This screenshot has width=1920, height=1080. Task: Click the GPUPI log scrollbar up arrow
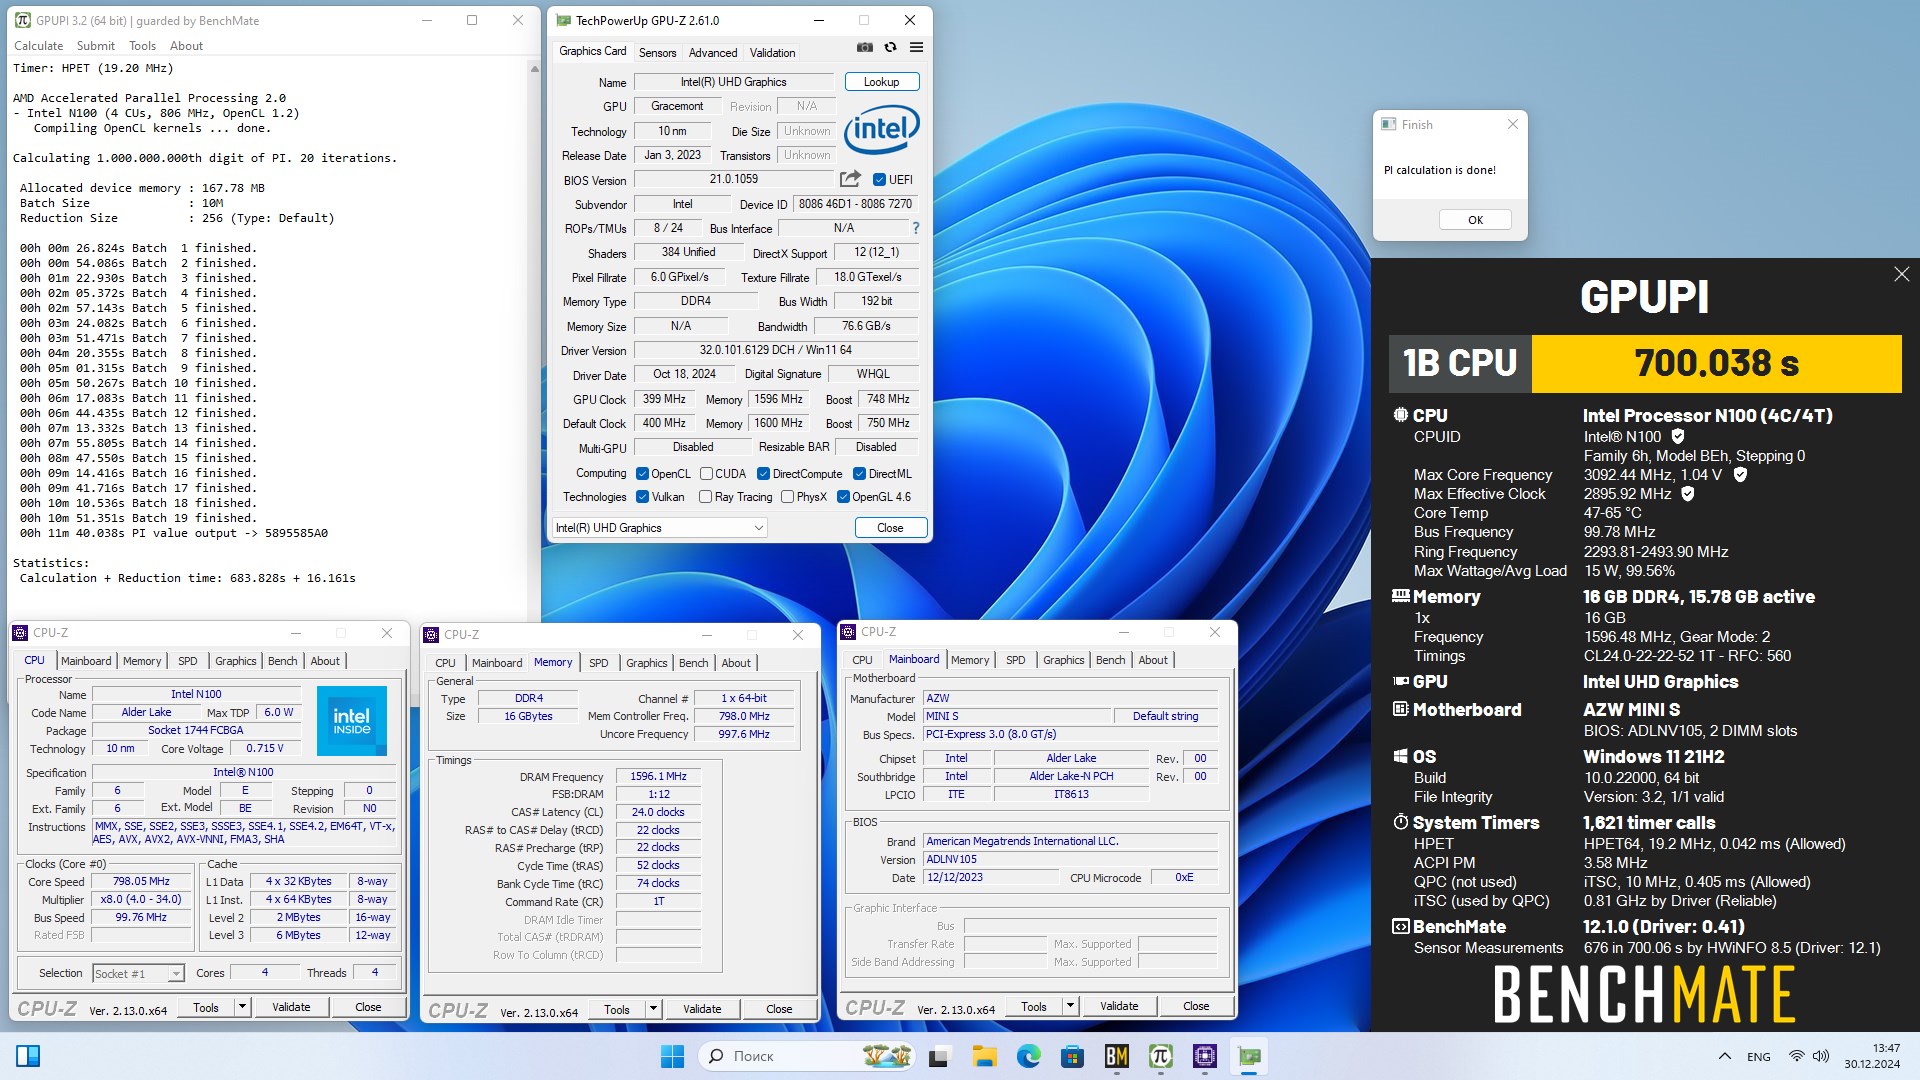point(534,69)
